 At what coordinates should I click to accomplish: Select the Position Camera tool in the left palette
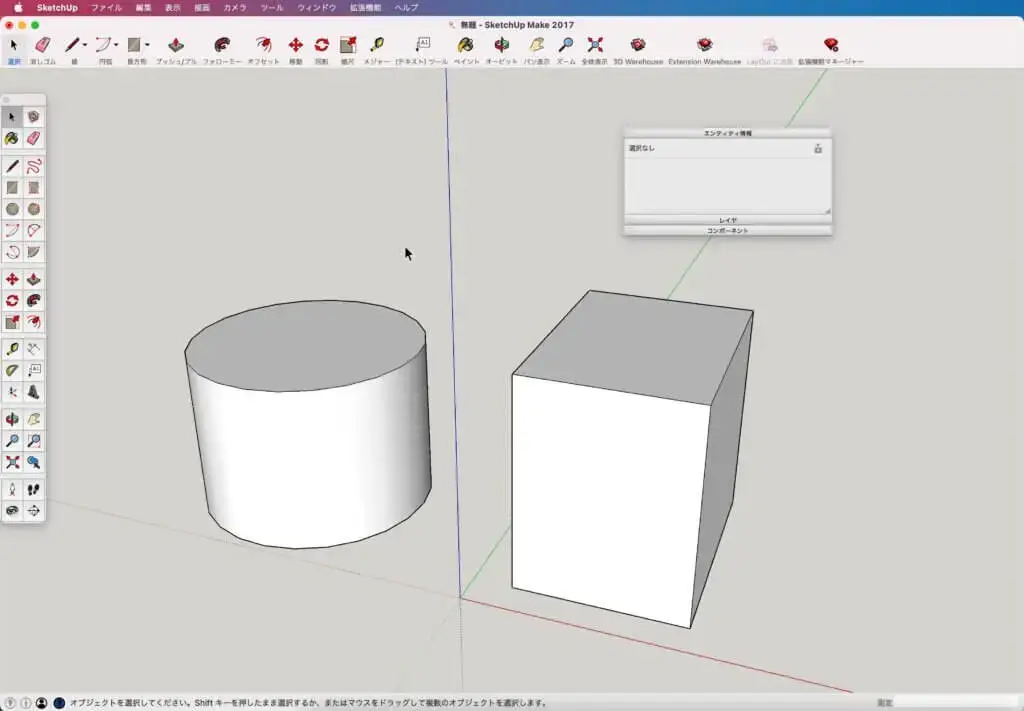(12, 490)
